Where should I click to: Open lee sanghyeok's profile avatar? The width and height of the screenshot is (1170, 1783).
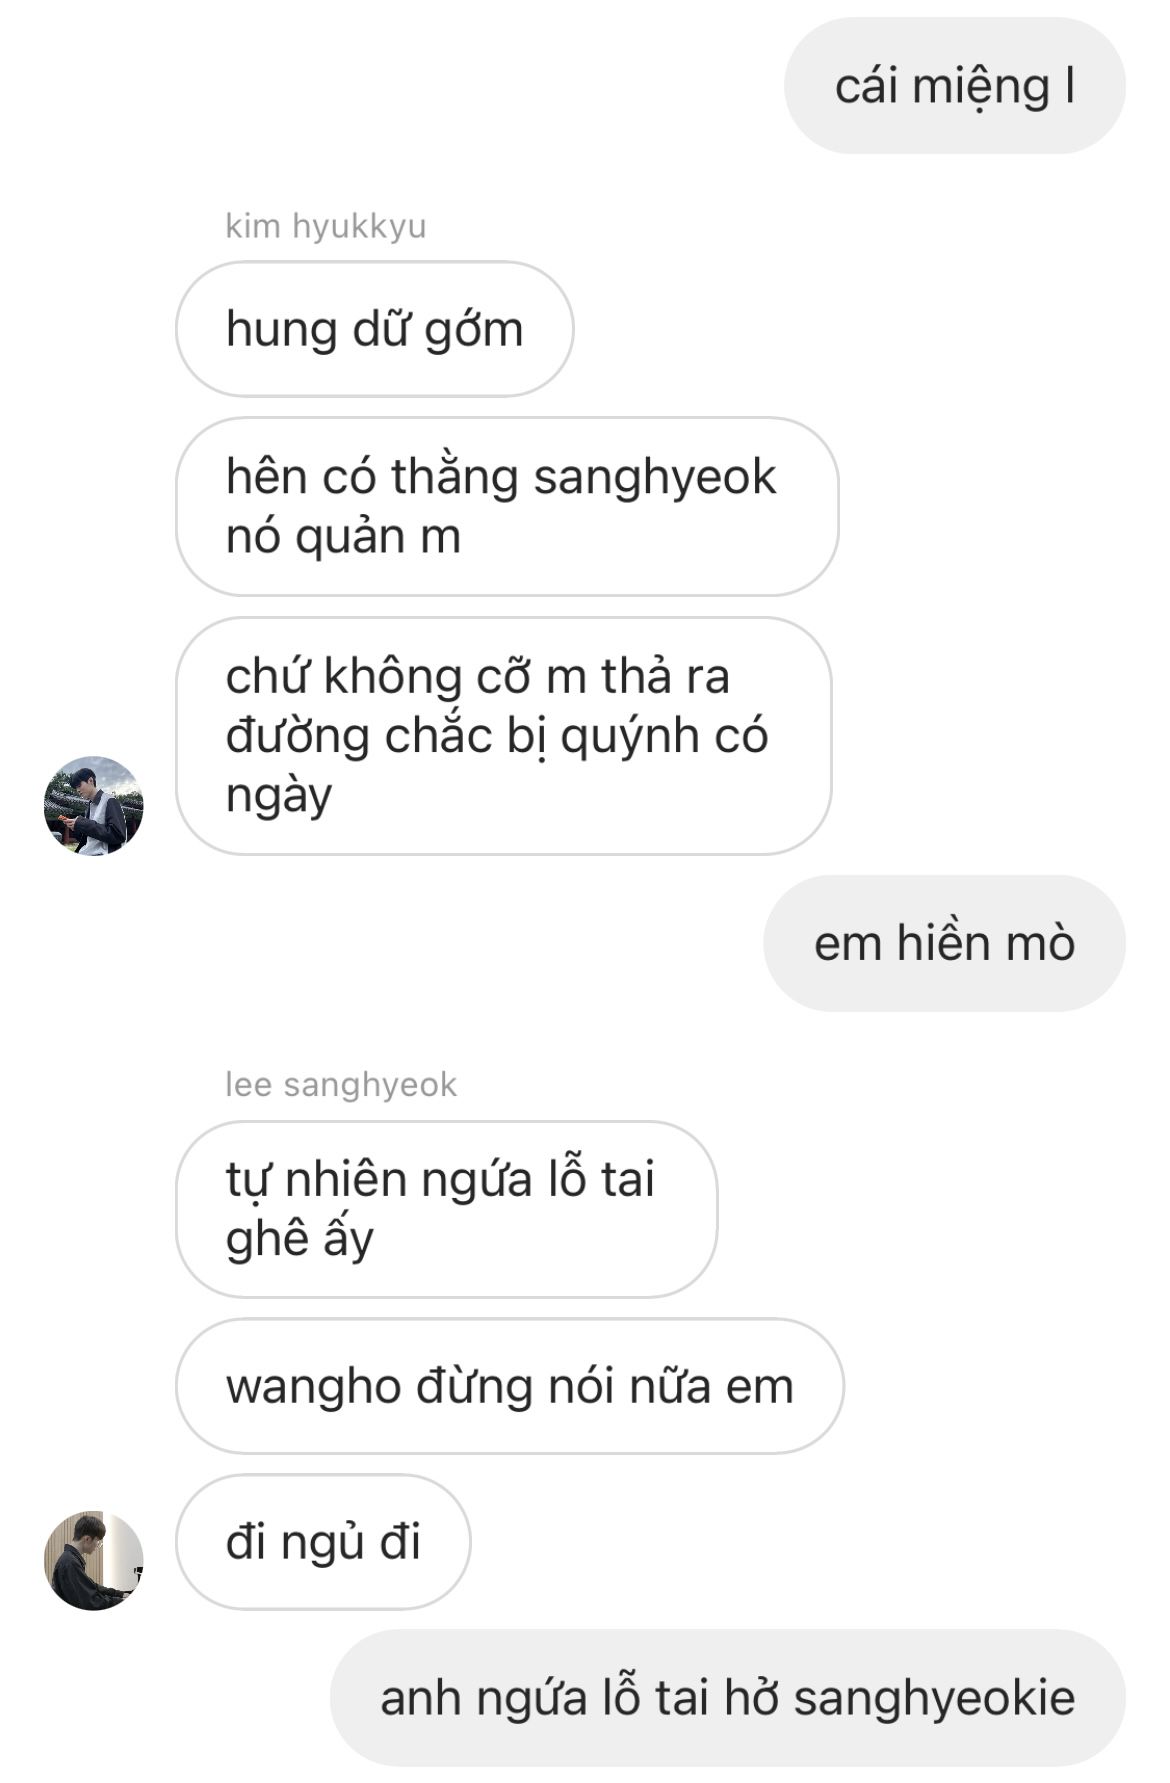pyautogui.click(x=94, y=1560)
